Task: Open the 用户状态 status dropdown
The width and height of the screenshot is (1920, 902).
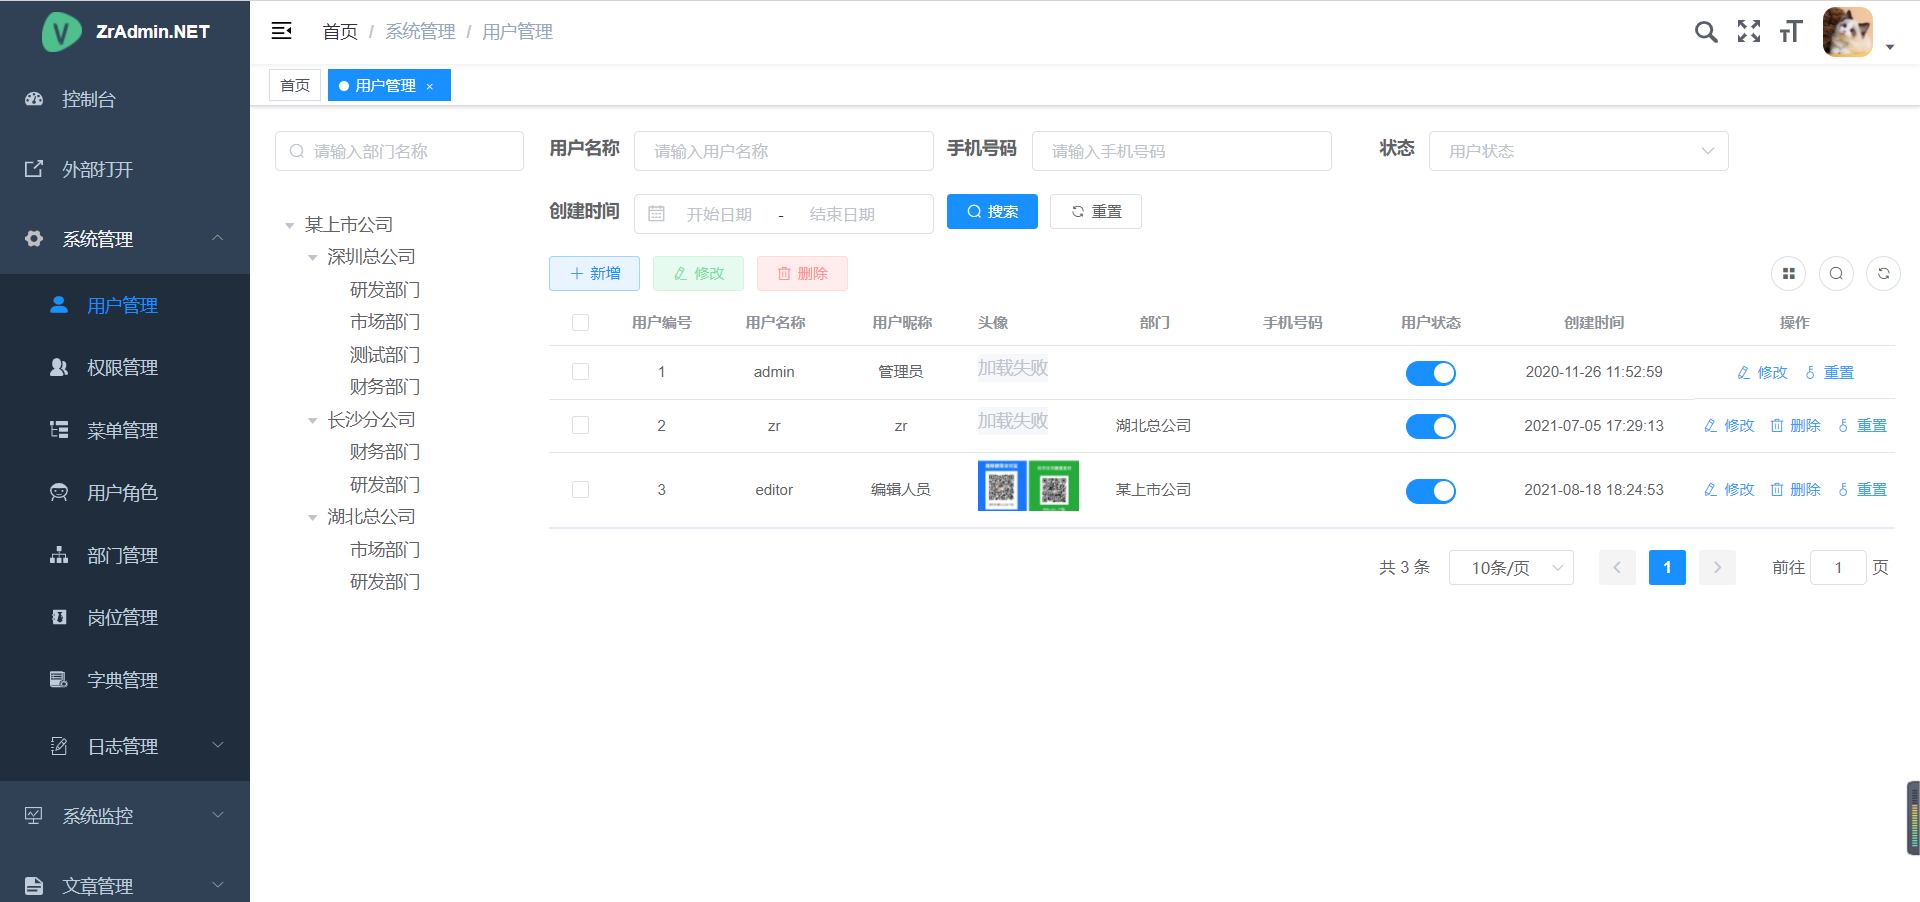Action: [1578, 151]
